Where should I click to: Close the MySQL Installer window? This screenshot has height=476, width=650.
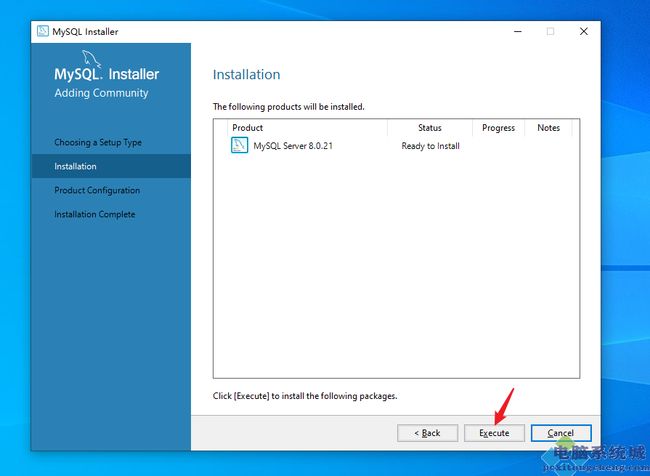584,32
